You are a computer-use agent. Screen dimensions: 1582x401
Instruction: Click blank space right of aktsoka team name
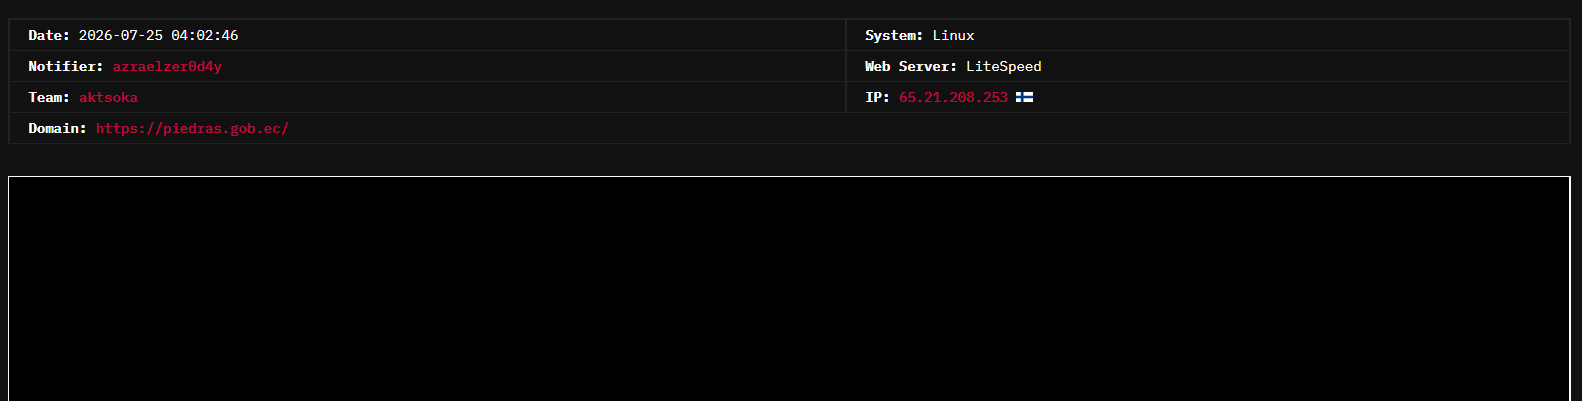click(490, 97)
